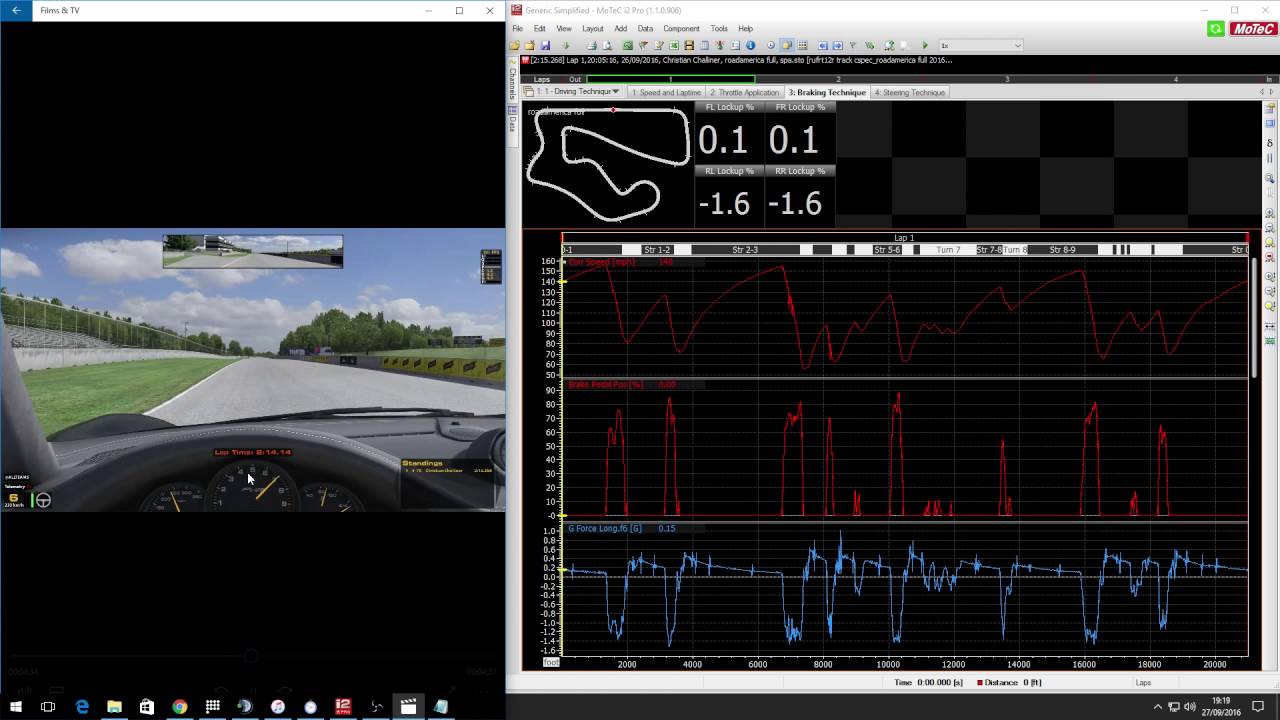1280x720 pixels.
Task: Open the Component menu in MoTeC
Action: tap(682, 29)
